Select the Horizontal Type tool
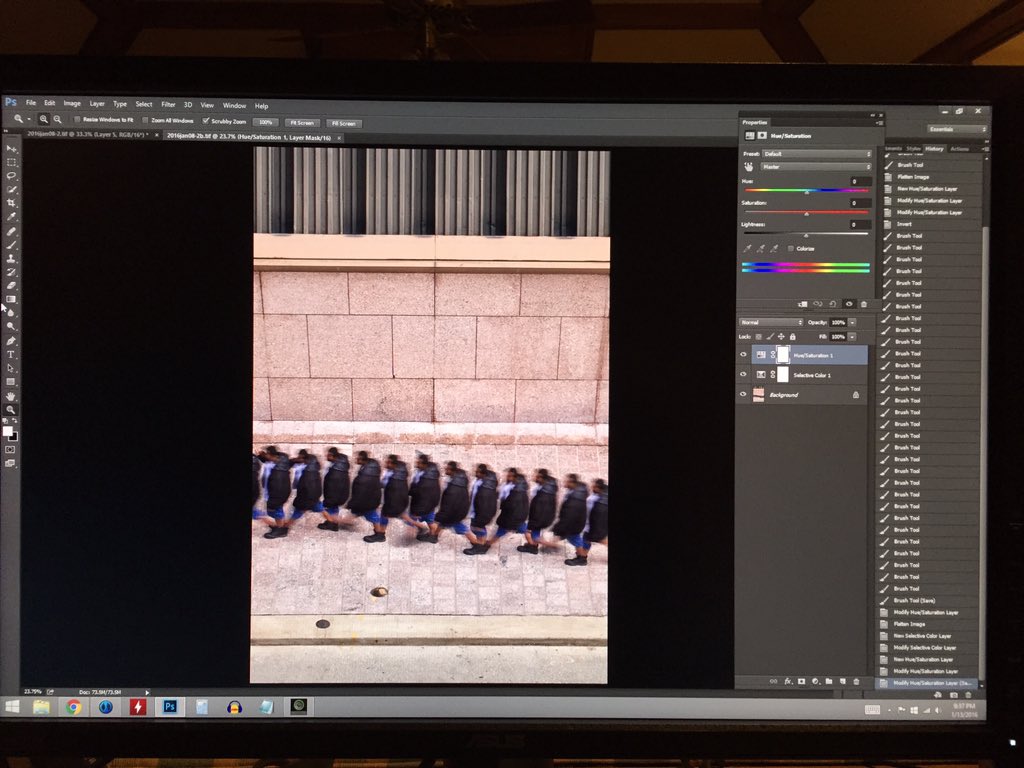1024x768 pixels. 11,355
